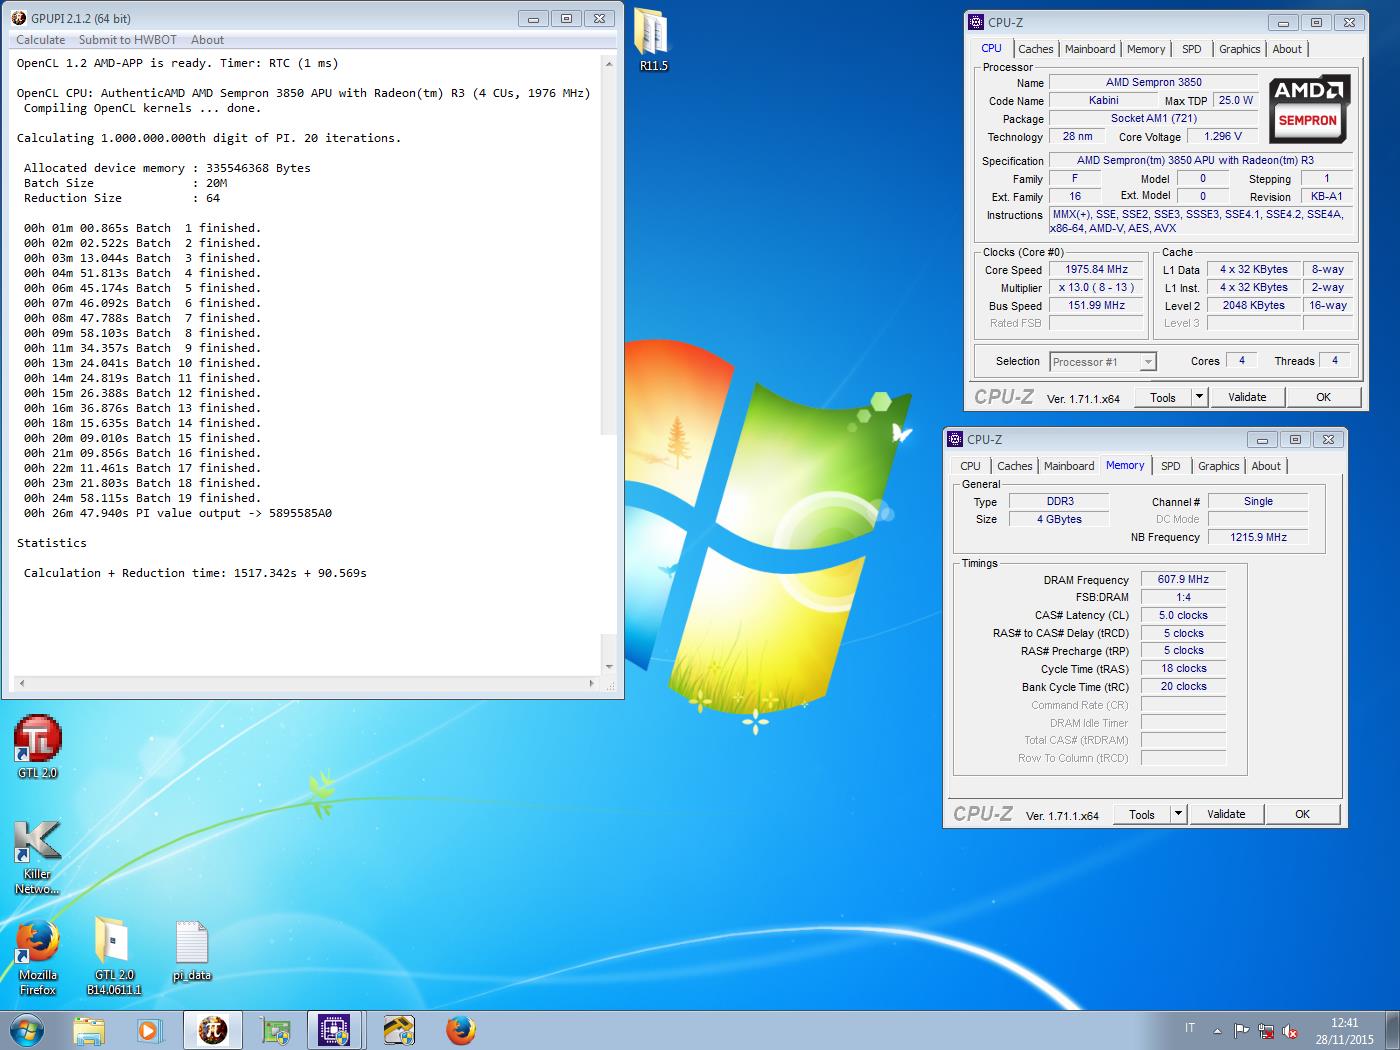Switch to Mainboard tab in upper CPU-Z
This screenshot has height=1050, width=1400.
point(1090,49)
